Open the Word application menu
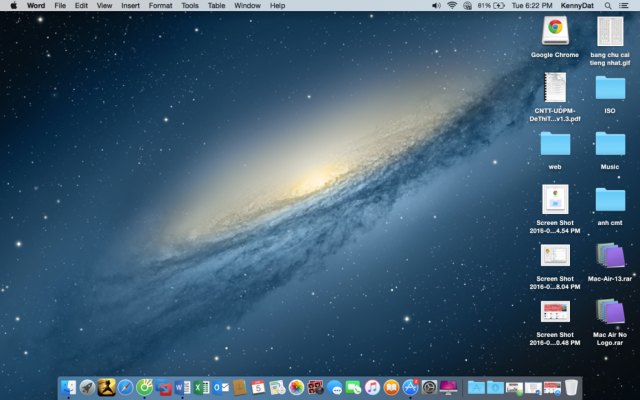The height and width of the screenshot is (400, 640). [x=36, y=6]
